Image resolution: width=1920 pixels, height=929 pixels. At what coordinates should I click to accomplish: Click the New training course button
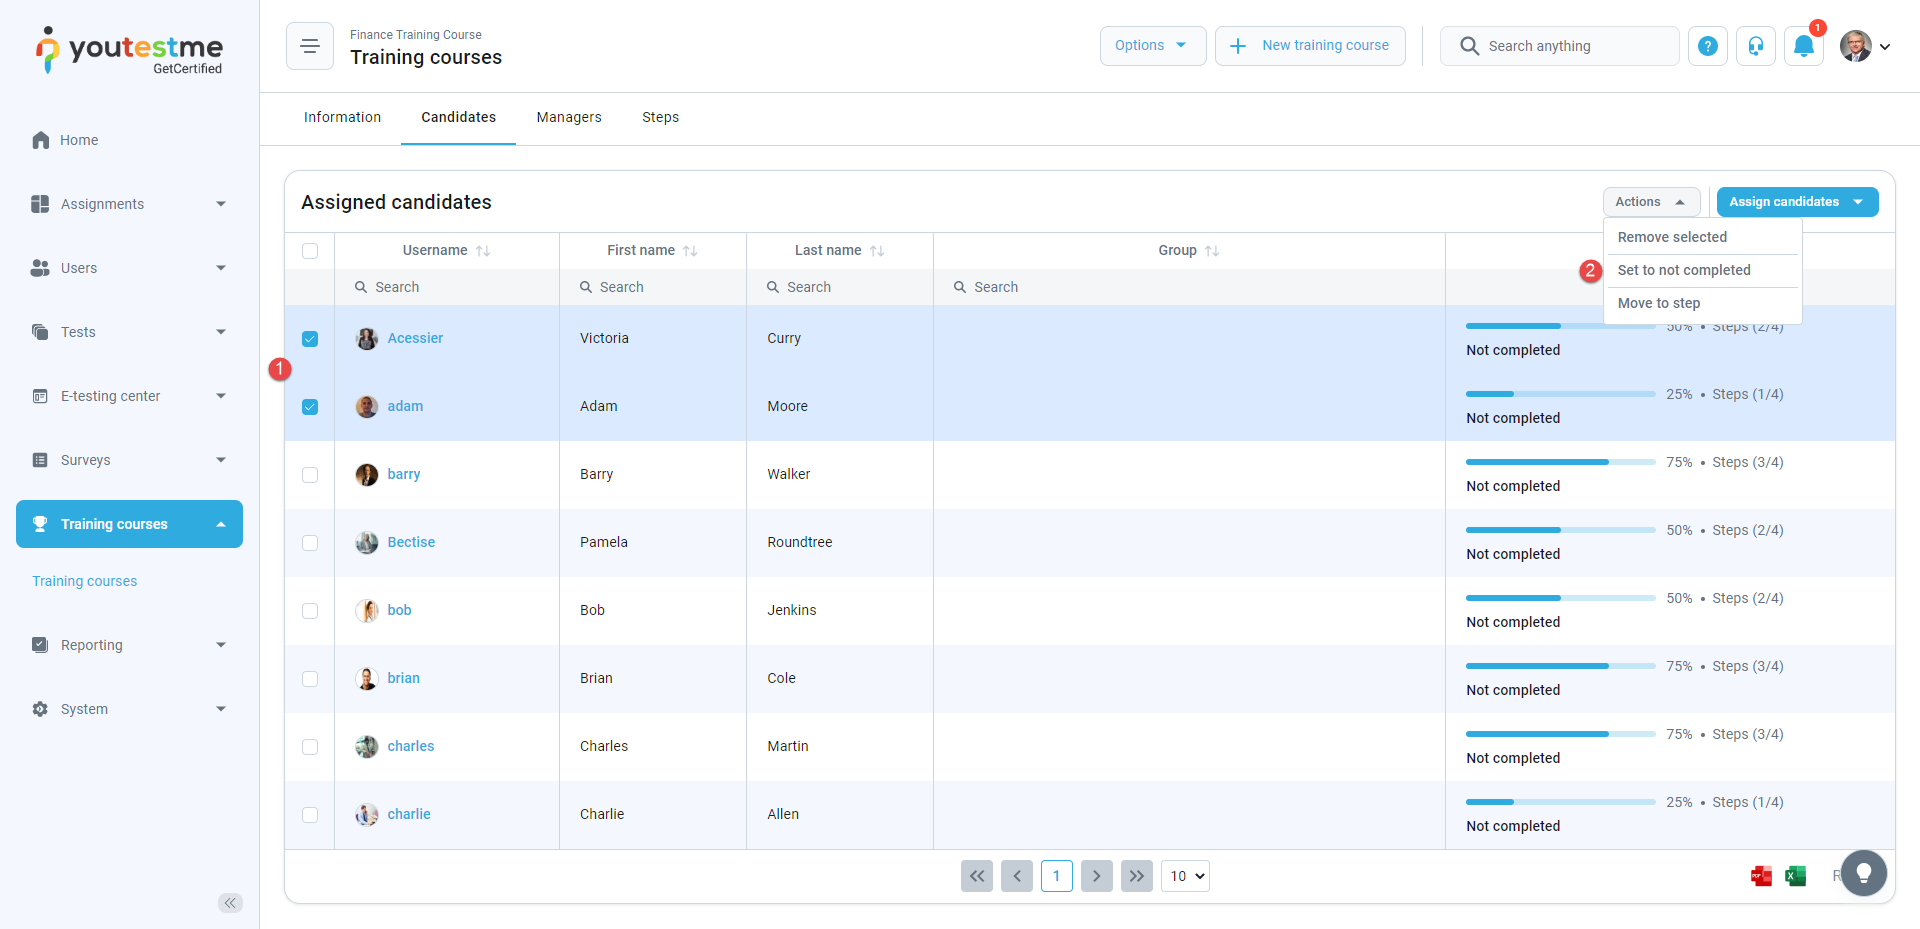point(1310,46)
